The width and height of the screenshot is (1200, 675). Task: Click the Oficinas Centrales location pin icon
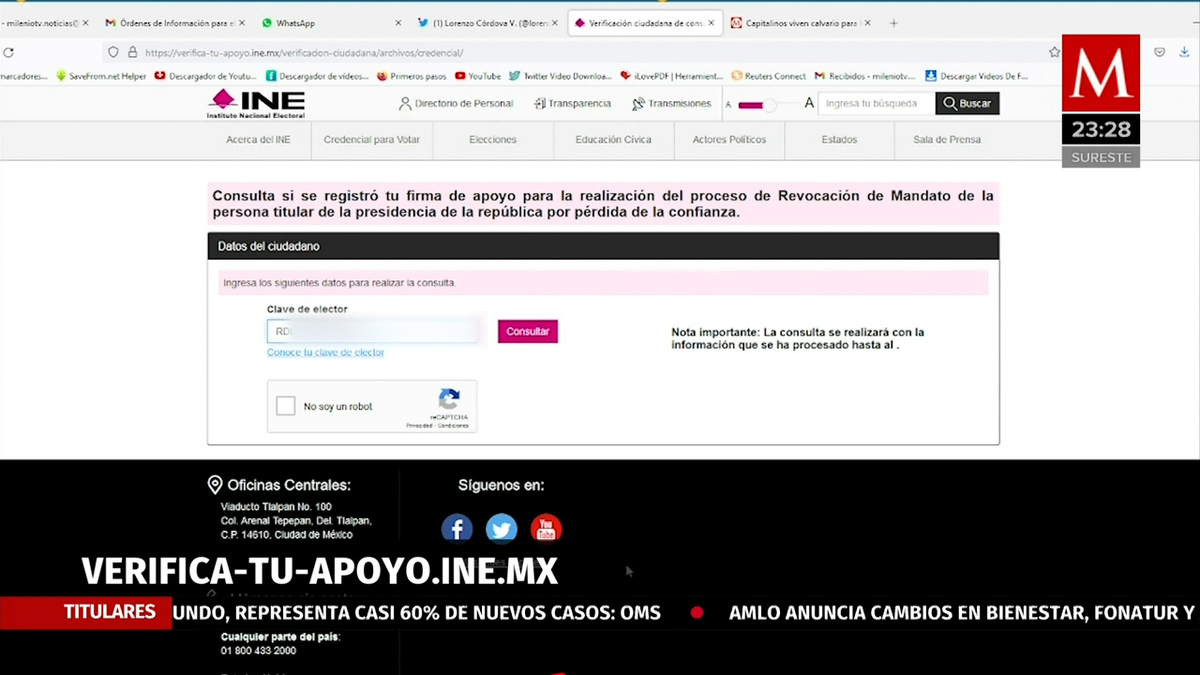pos(215,485)
